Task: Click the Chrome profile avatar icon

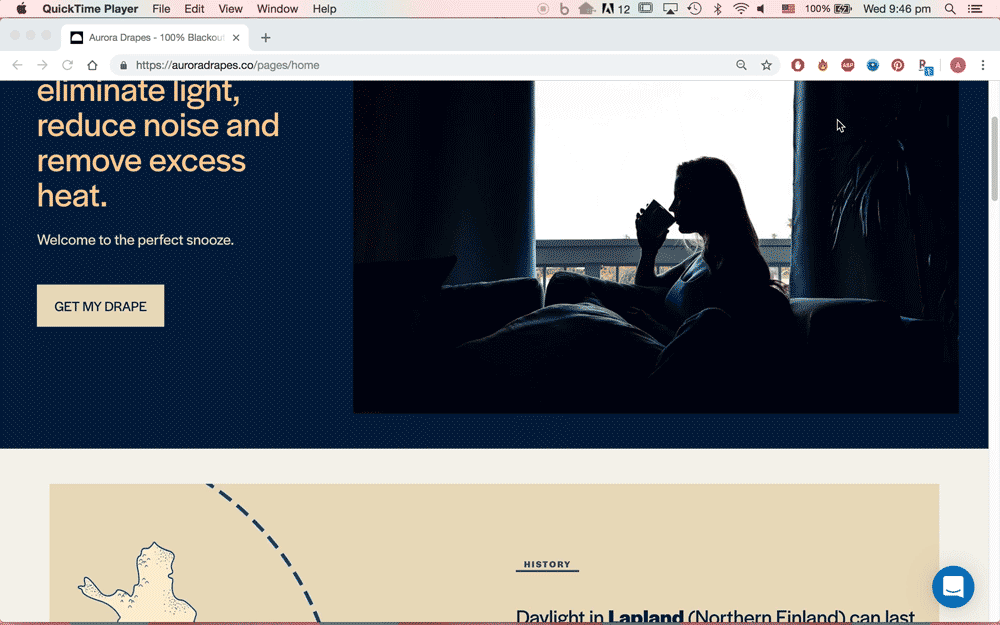Action: (957, 64)
